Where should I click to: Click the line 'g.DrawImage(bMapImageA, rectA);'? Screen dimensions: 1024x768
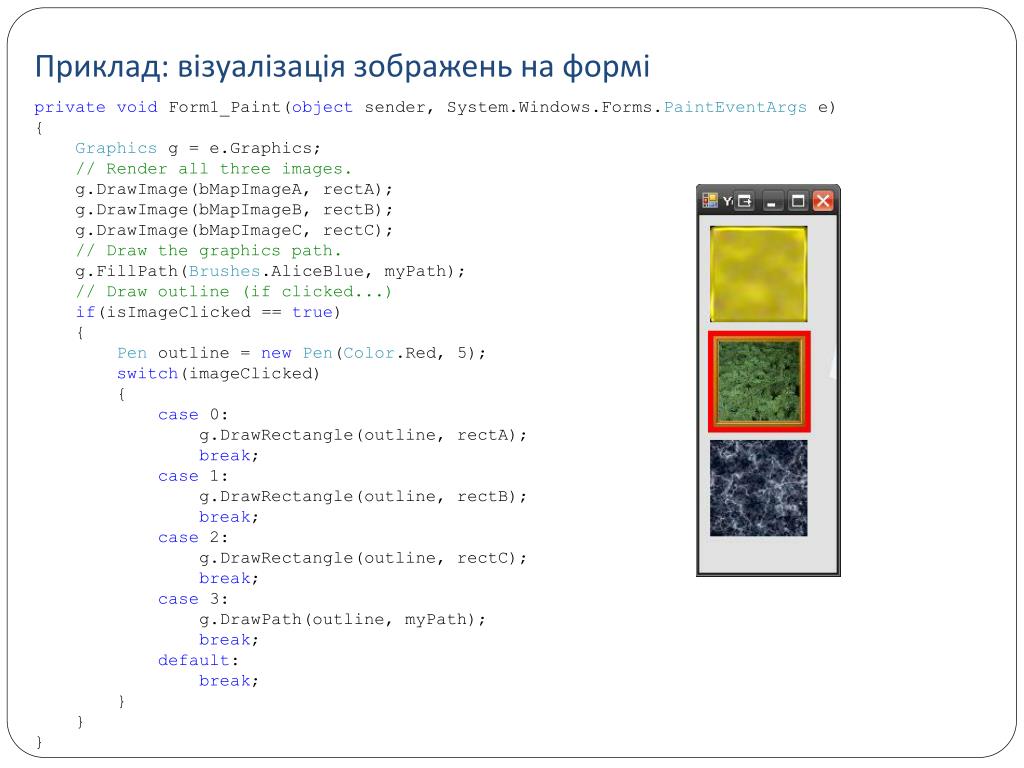point(234,189)
